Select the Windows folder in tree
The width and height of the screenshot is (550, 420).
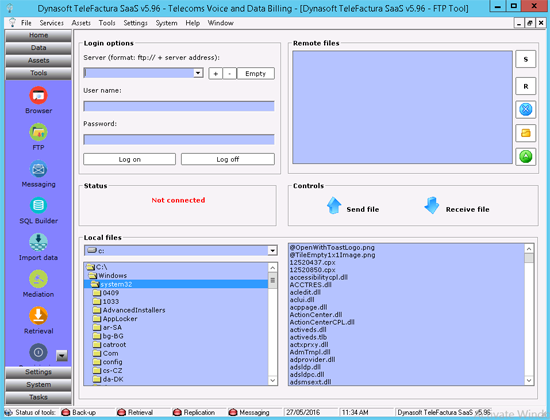[108, 275]
